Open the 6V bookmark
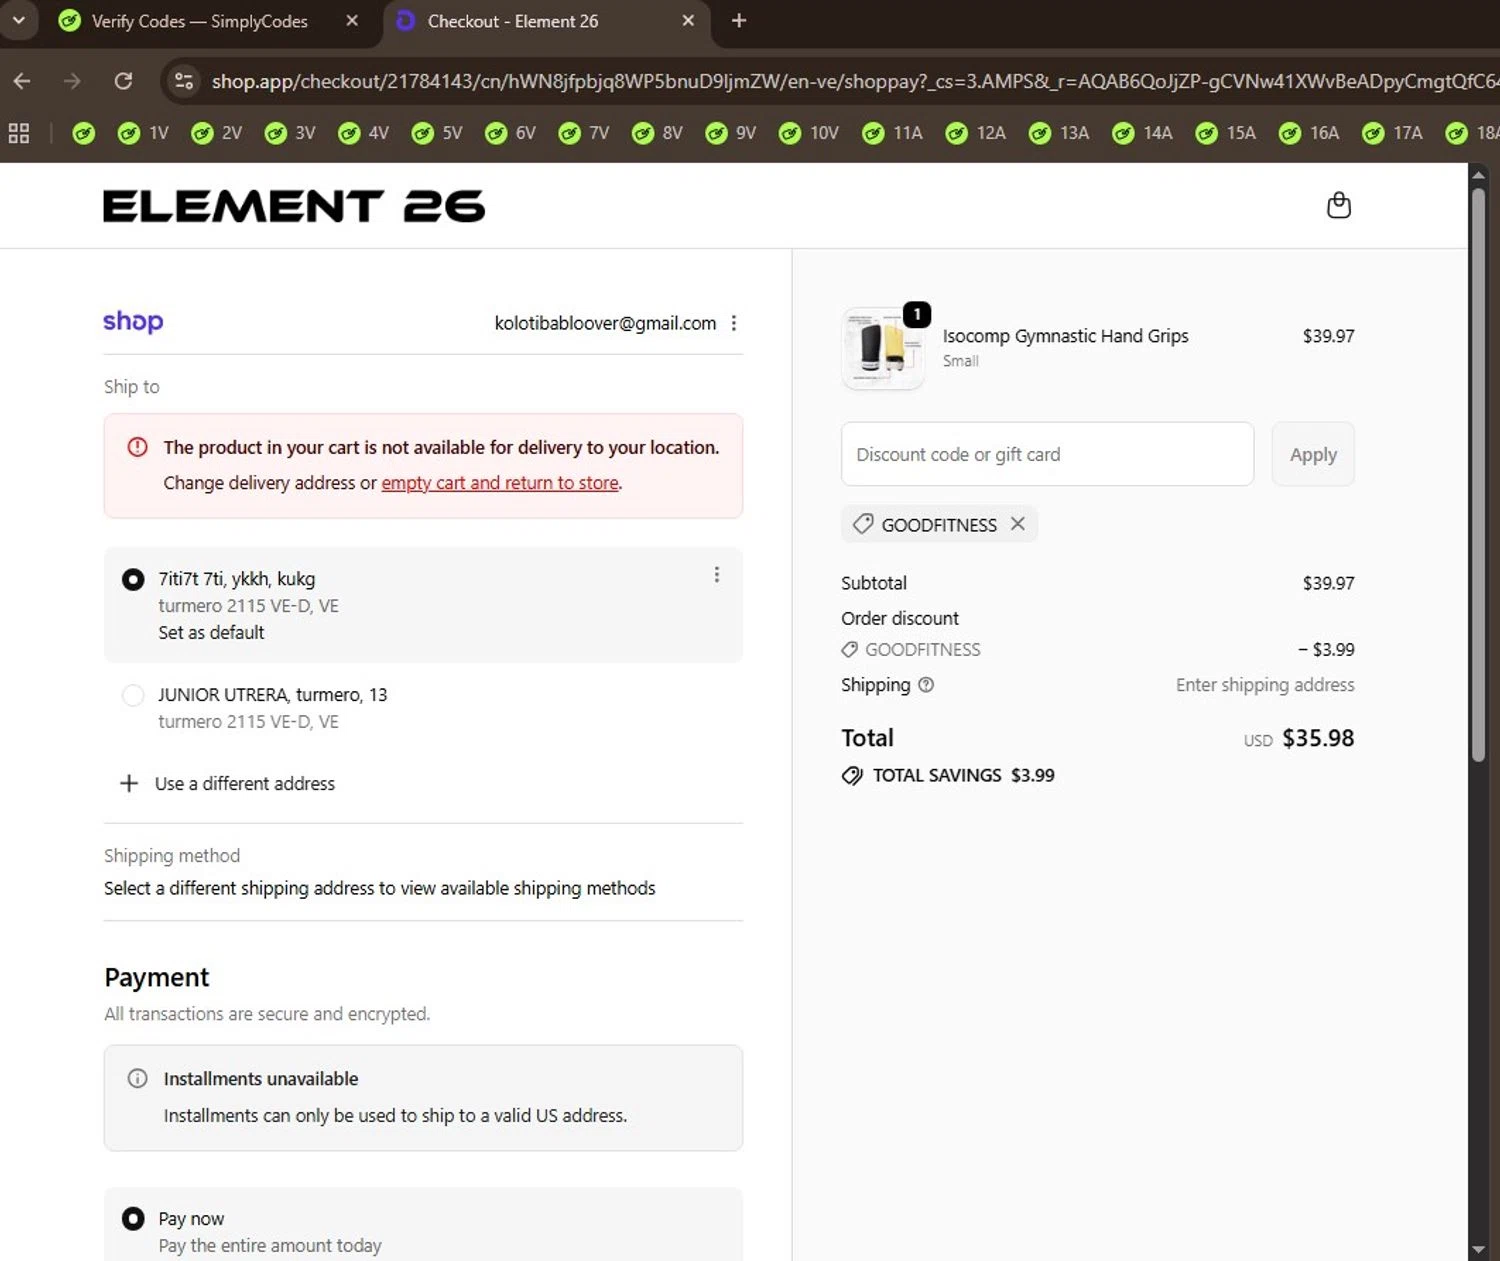1500x1261 pixels. [x=511, y=133]
